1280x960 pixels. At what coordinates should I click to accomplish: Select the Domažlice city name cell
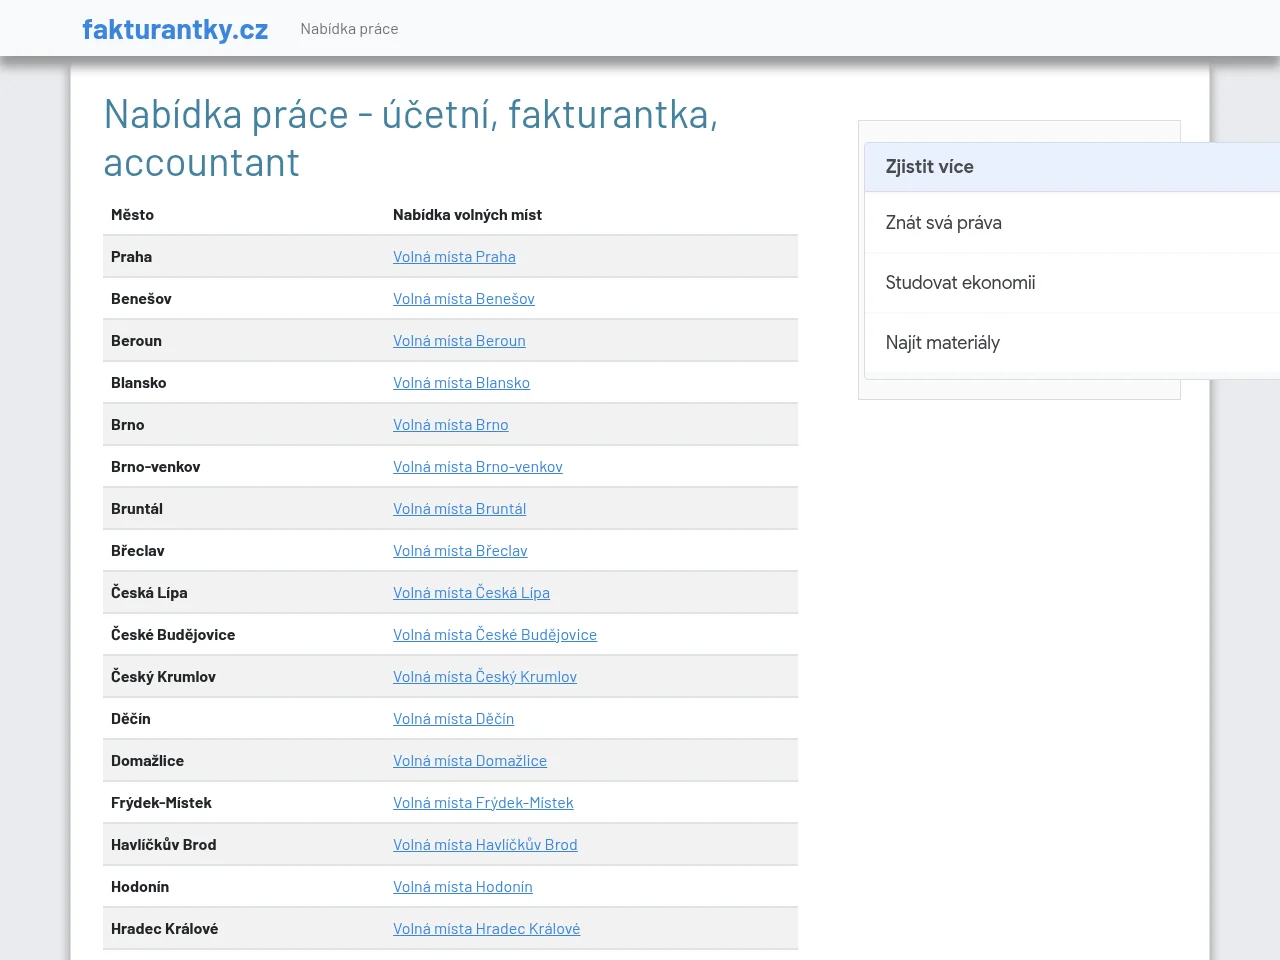pos(244,761)
